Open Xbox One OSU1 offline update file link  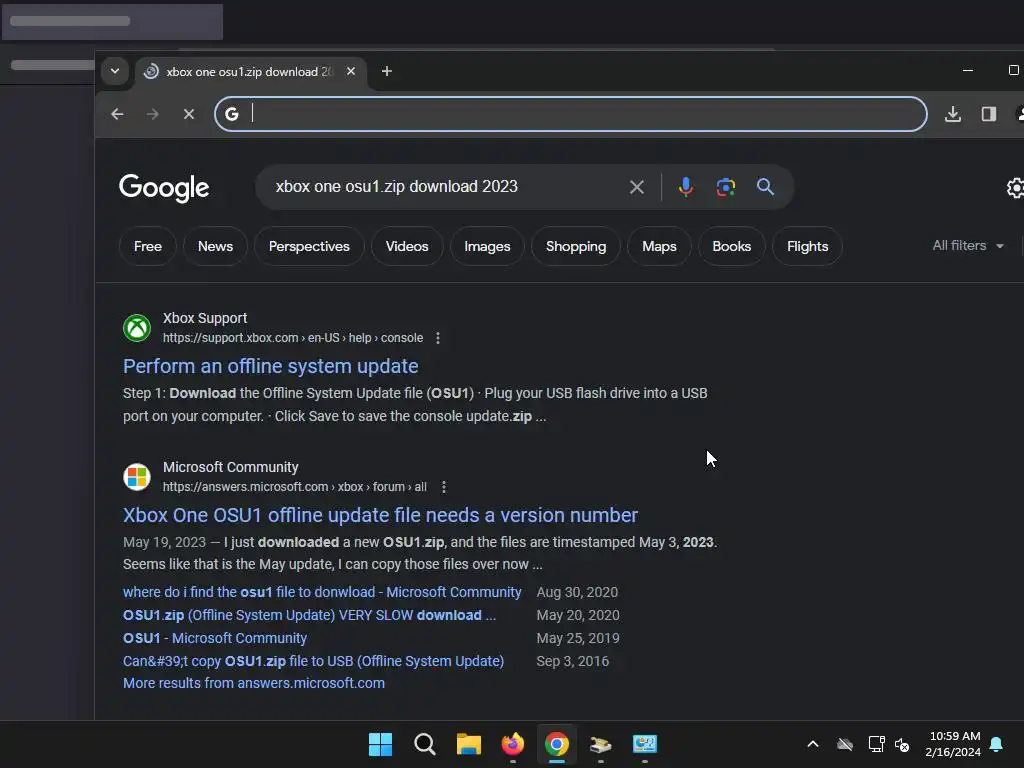[380, 515]
